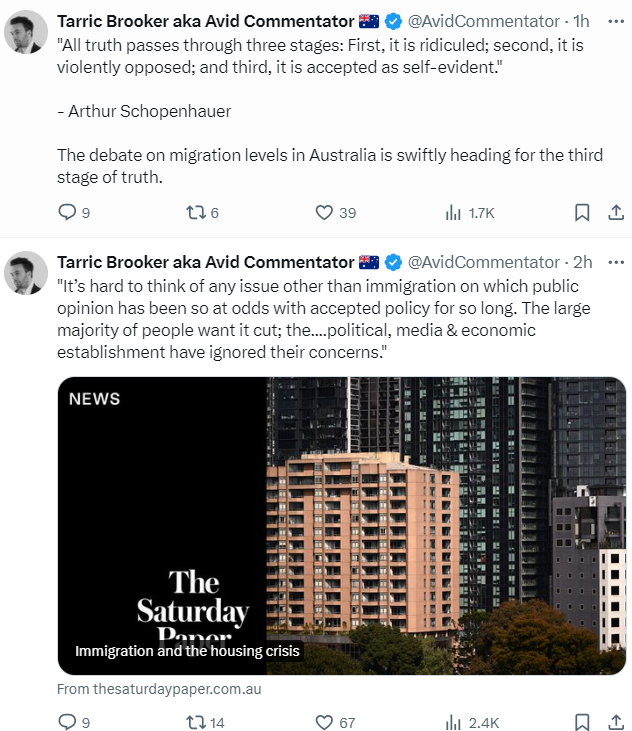Click the profile avatar on the second tweet
This screenshot has height=731, width=632.
[x=25, y=273]
